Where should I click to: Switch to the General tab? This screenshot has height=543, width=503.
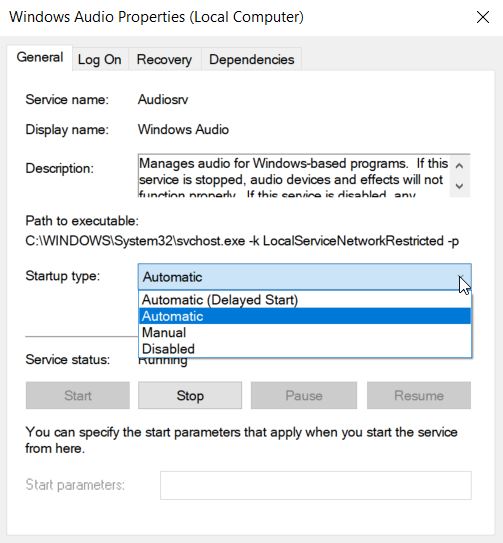[x=39, y=57]
